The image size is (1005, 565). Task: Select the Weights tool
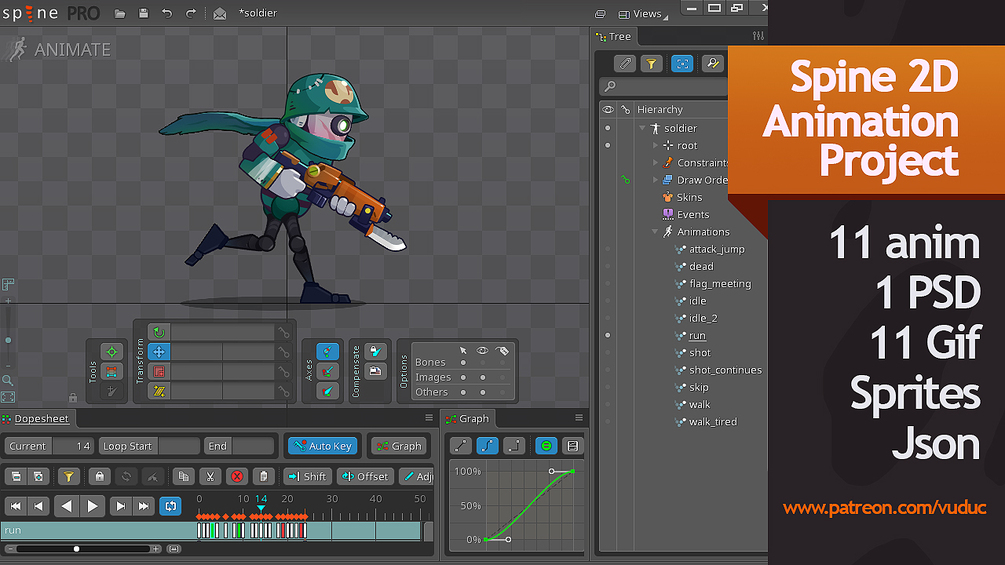click(x=112, y=372)
